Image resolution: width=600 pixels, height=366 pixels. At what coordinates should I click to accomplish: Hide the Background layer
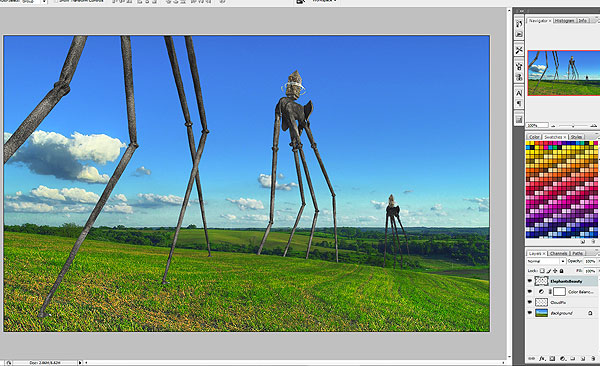(530, 313)
